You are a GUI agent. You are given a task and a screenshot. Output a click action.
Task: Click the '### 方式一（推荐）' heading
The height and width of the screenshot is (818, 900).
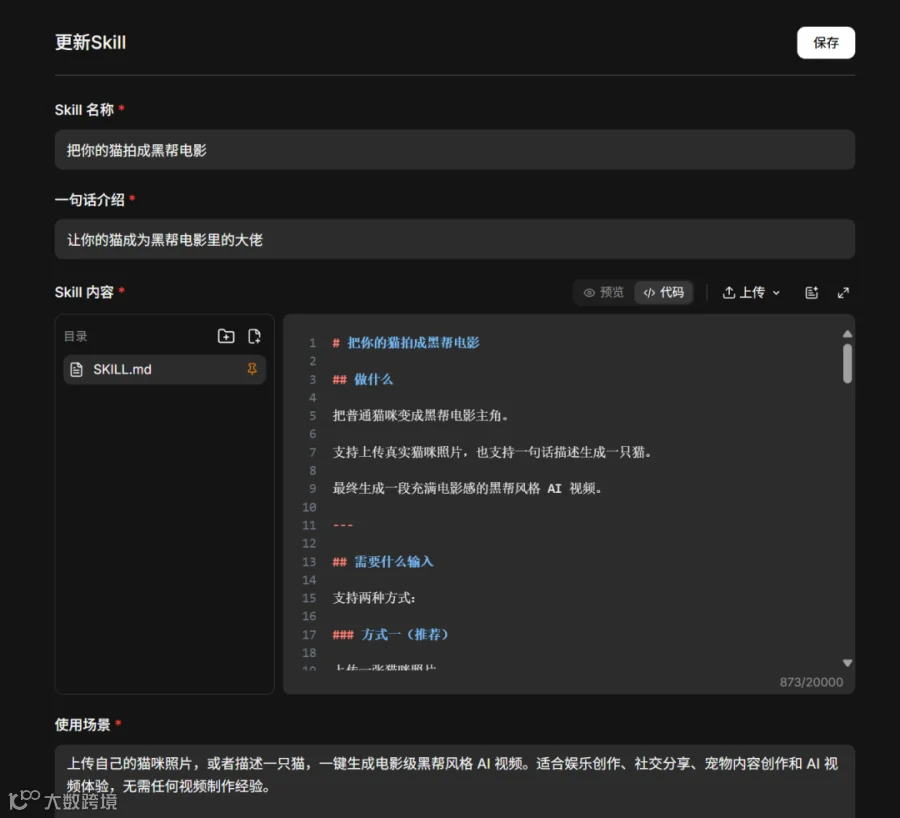[390, 634]
